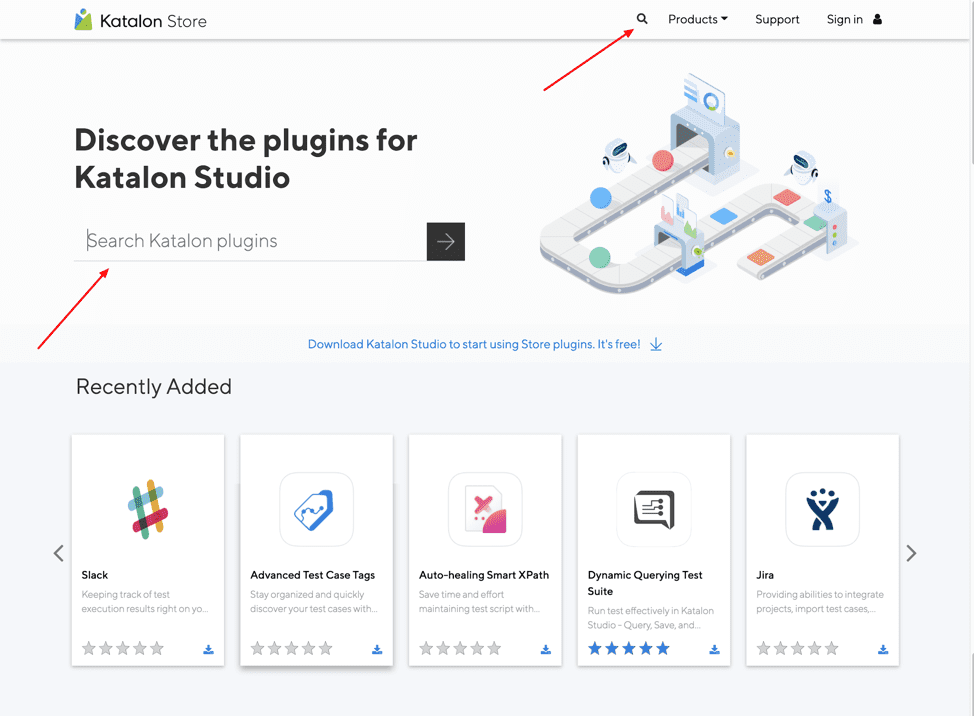Download Advanced Test Case Tags via download icon
The width and height of the screenshot is (974, 716).
pos(377,650)
